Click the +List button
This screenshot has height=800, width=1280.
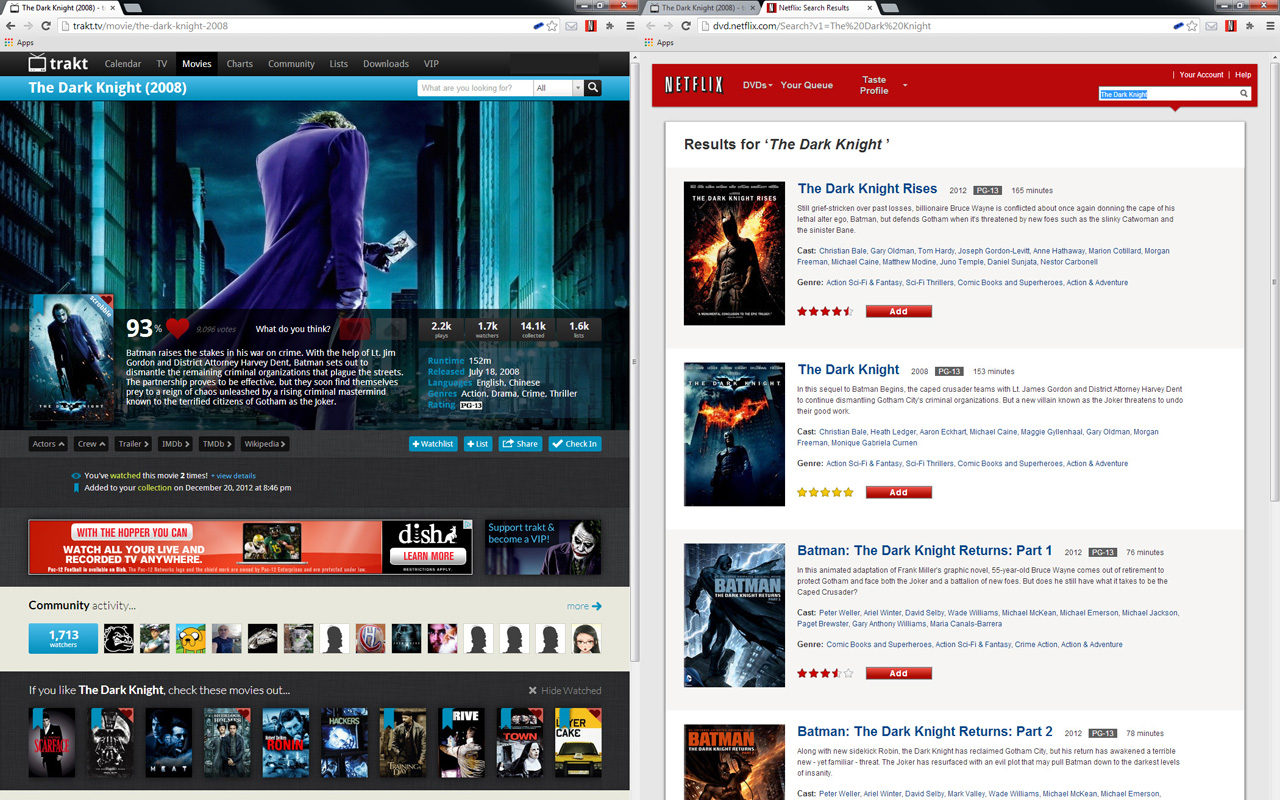(478, 443)
